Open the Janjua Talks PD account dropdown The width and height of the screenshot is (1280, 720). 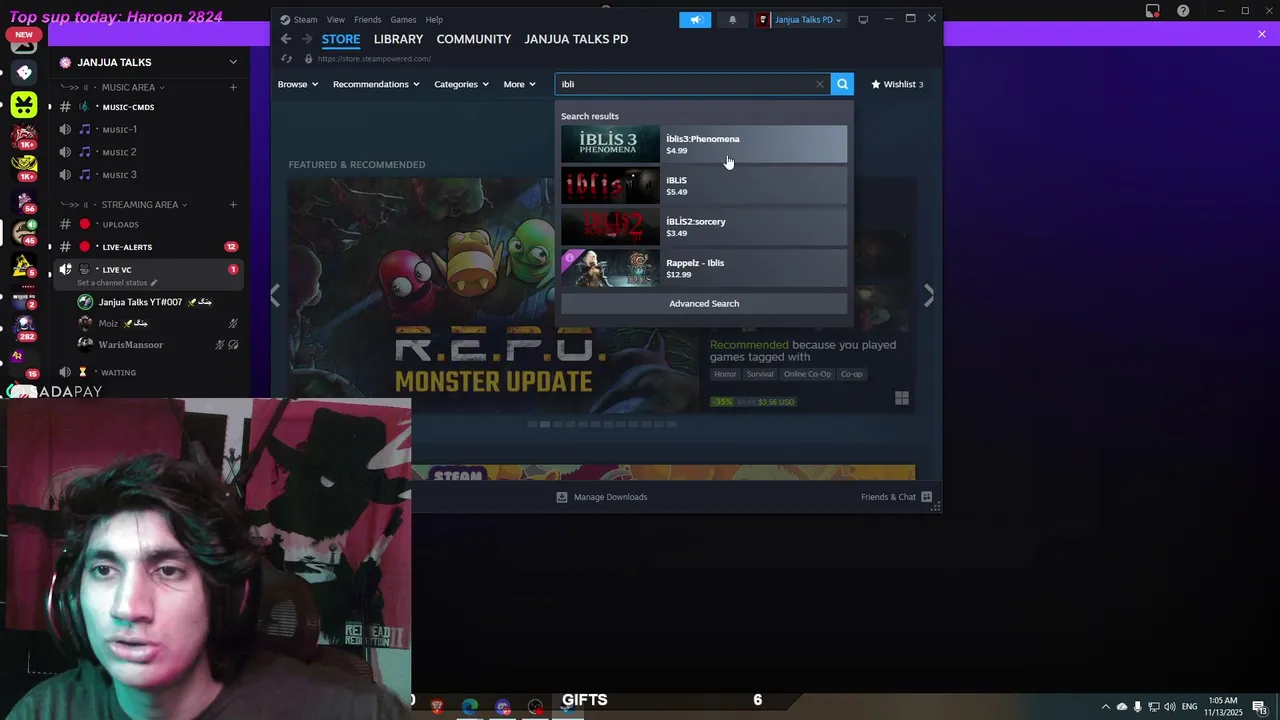(800, 19)
